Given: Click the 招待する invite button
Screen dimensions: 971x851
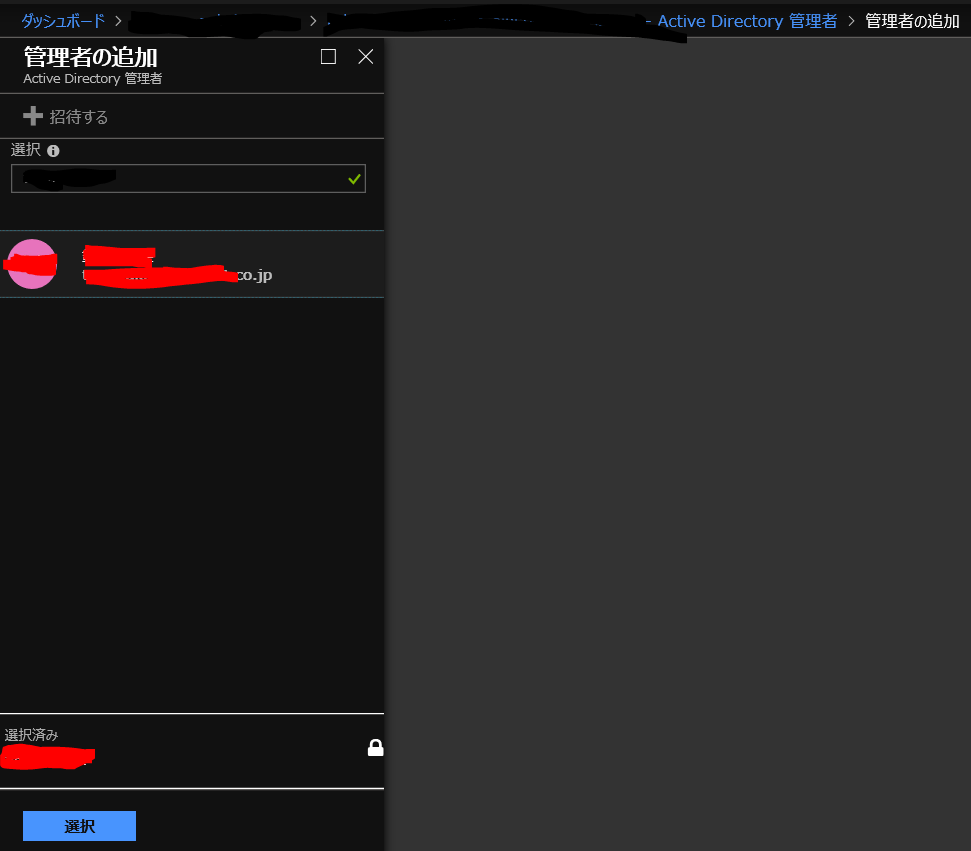Looking at the screenshot, I should (x=66, y=116).
